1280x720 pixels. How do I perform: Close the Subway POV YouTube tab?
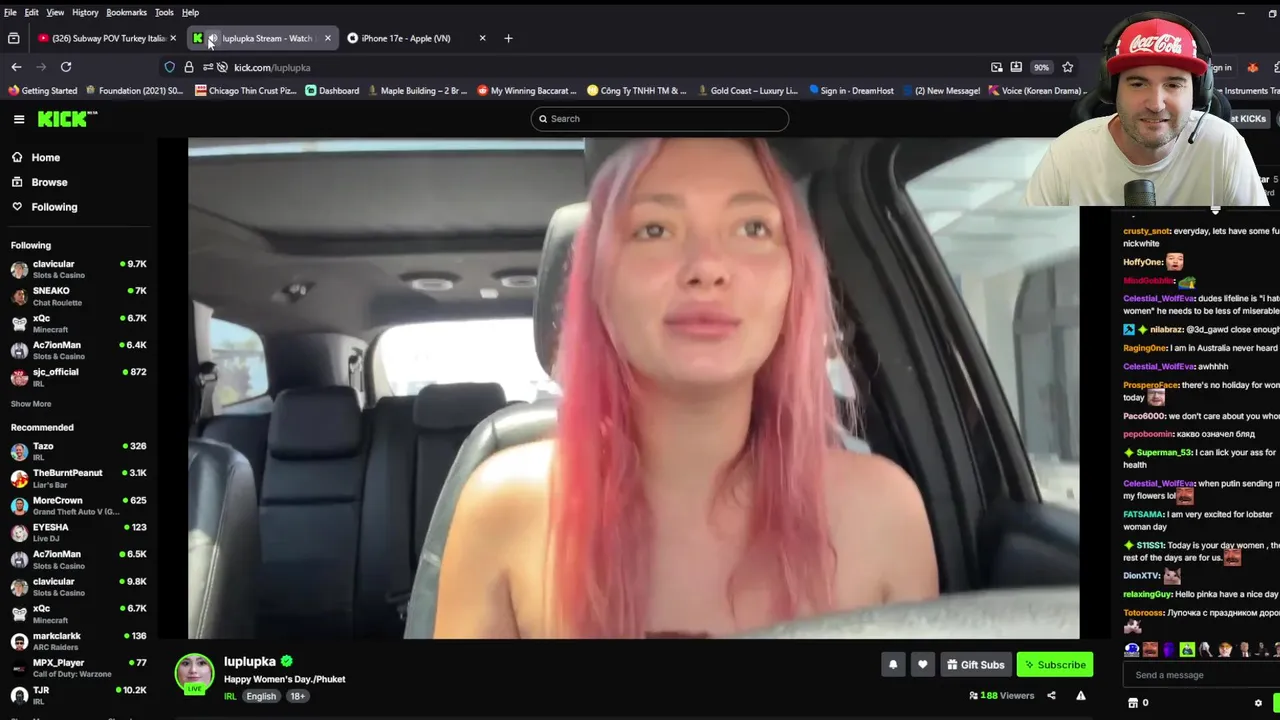click(x=173, y=38)
